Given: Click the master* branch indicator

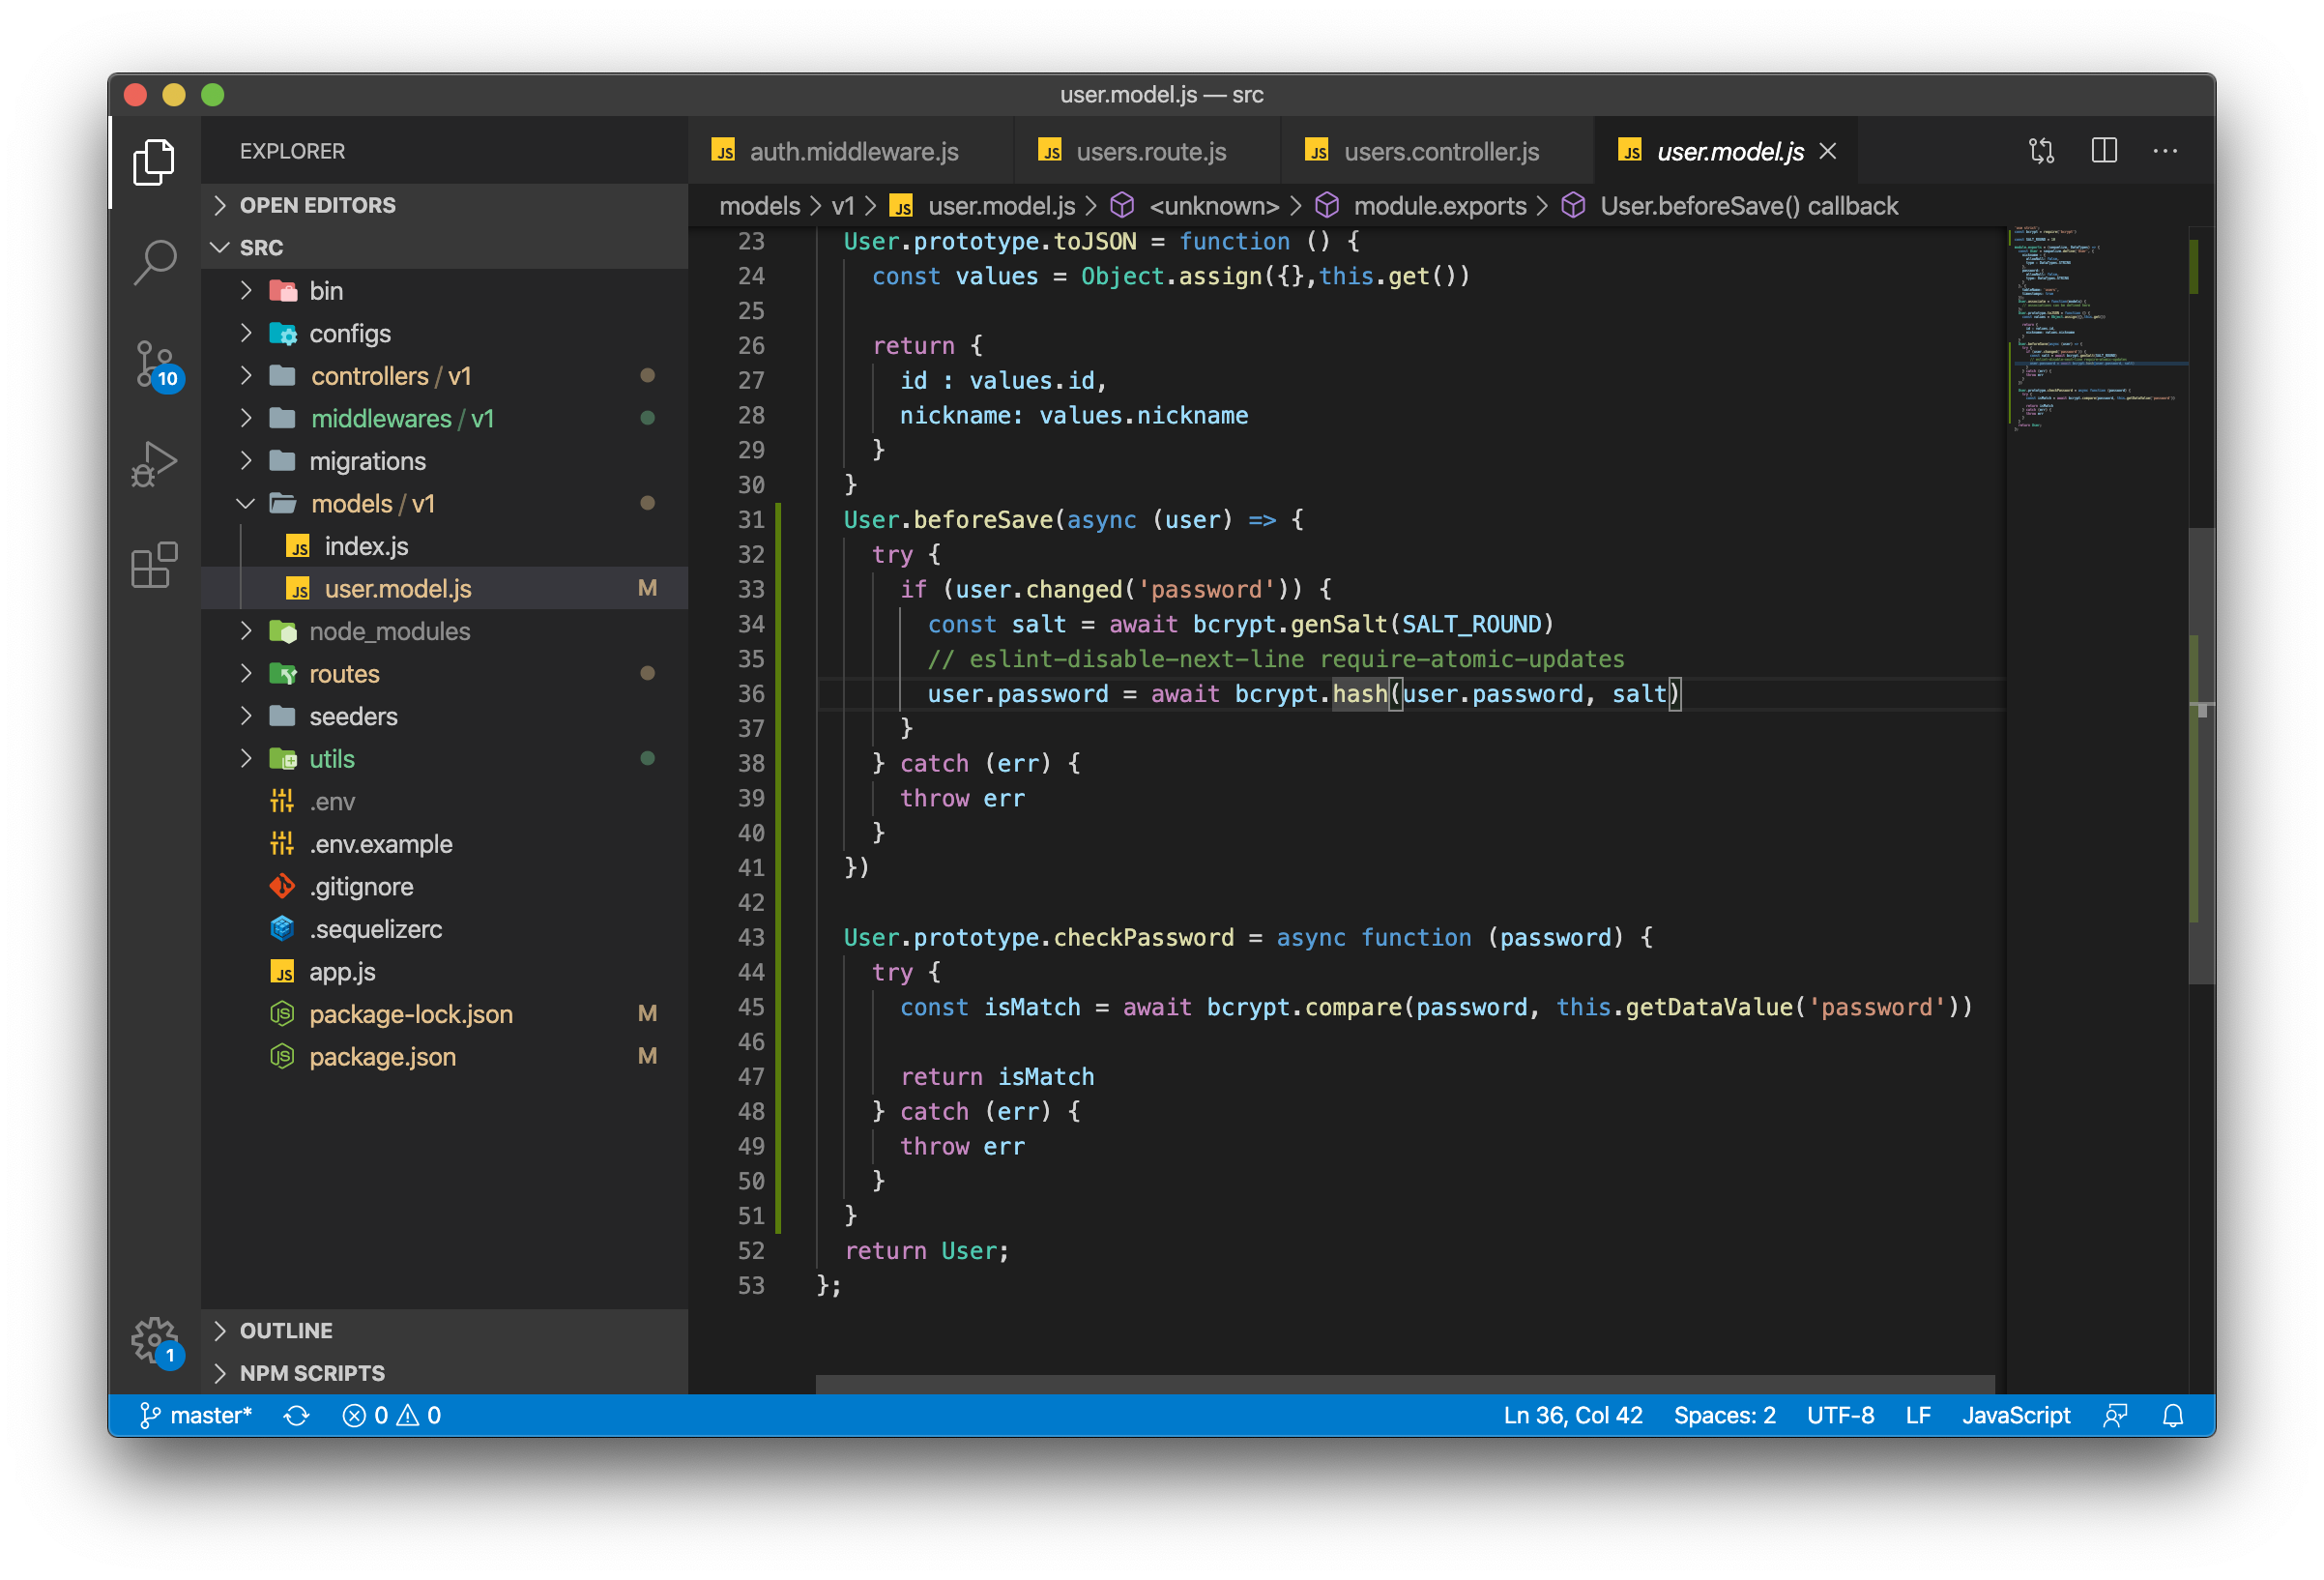Looking at the screenshot, I should 196,1415.
